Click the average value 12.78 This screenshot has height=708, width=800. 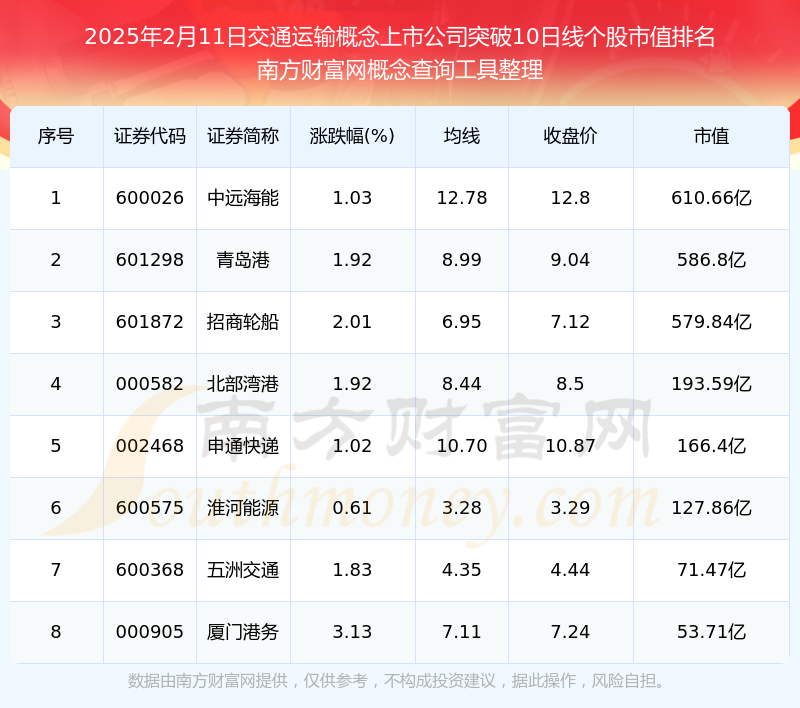click(x=462, y=198)
